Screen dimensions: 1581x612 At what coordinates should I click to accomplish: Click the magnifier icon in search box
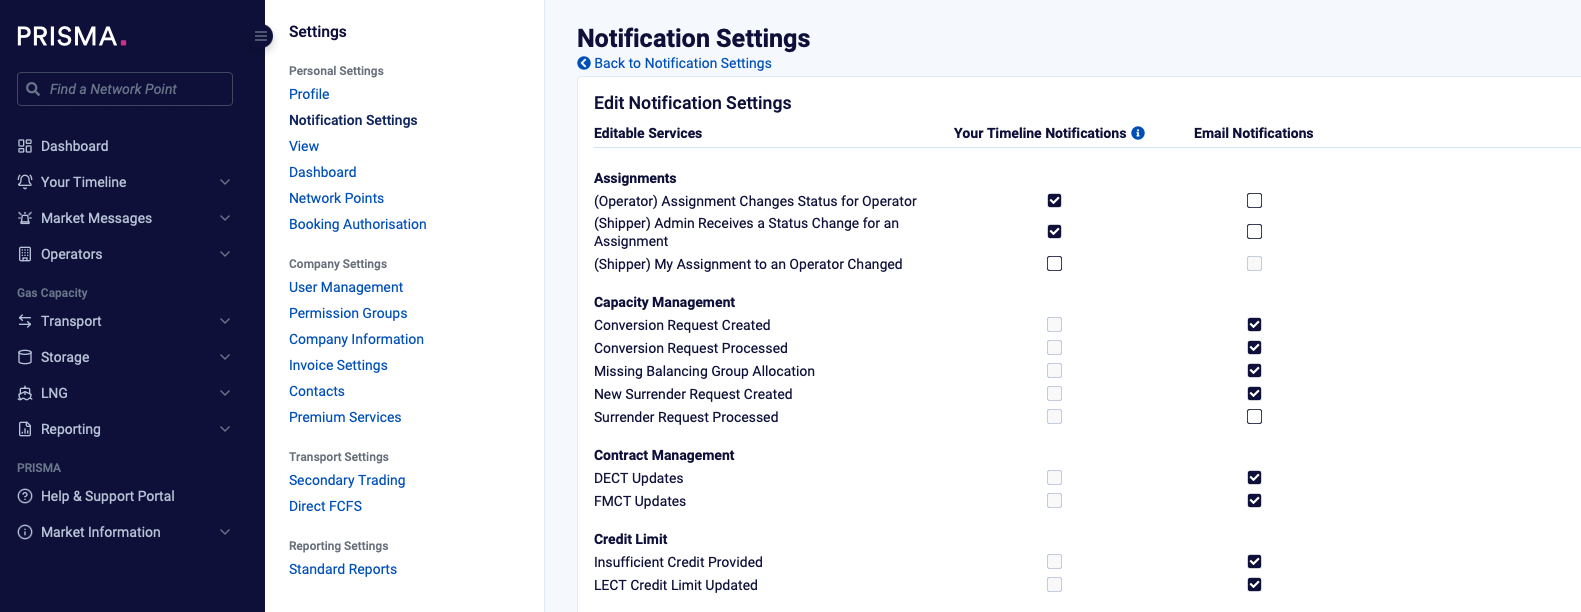click(33, 89)
